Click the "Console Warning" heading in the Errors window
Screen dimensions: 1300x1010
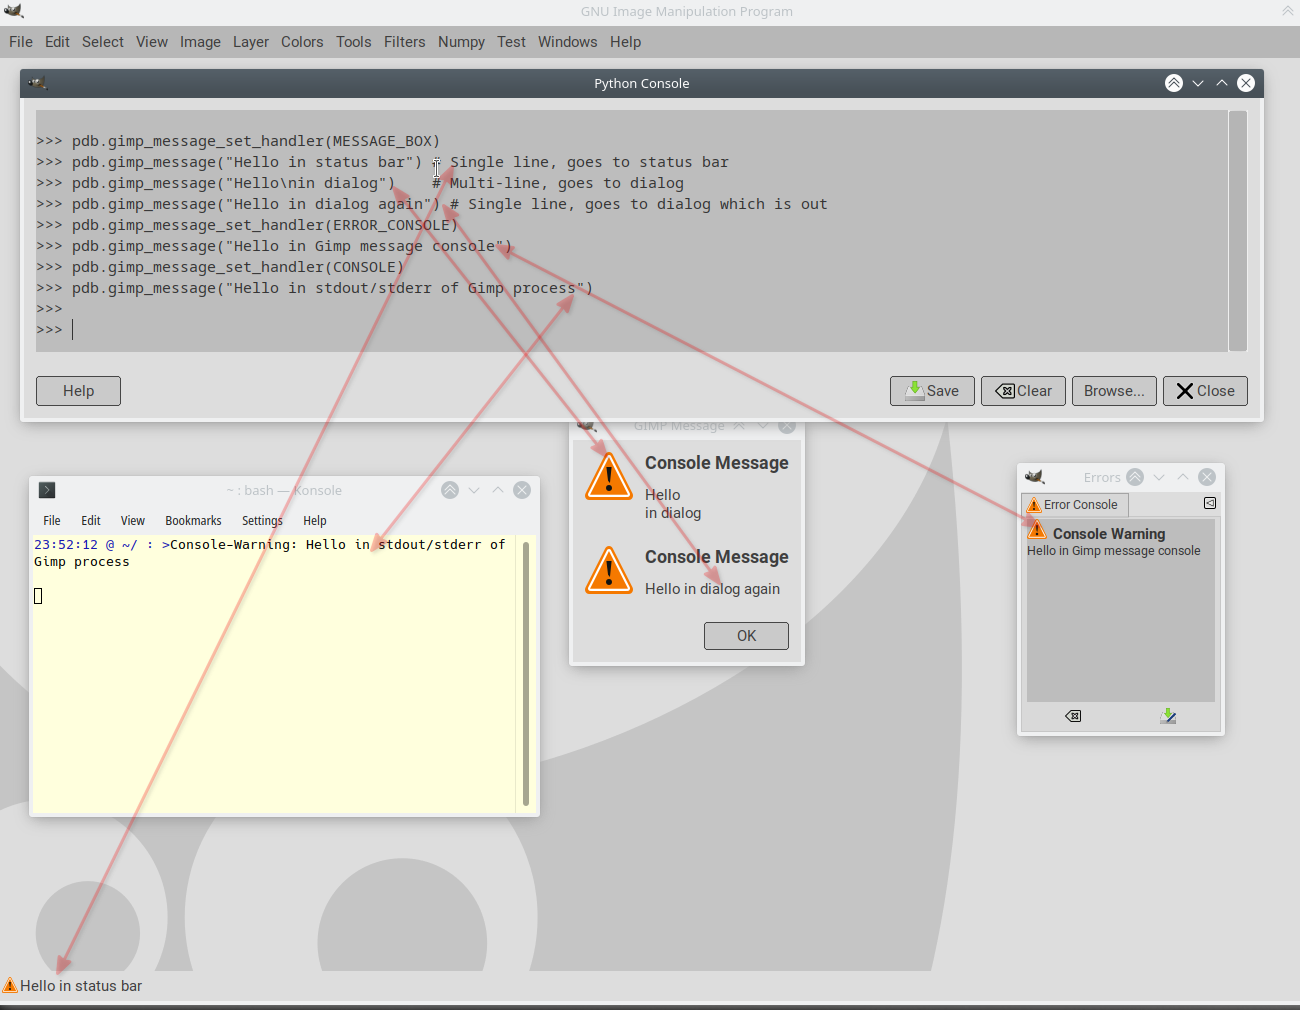(x=1109, y=534)
